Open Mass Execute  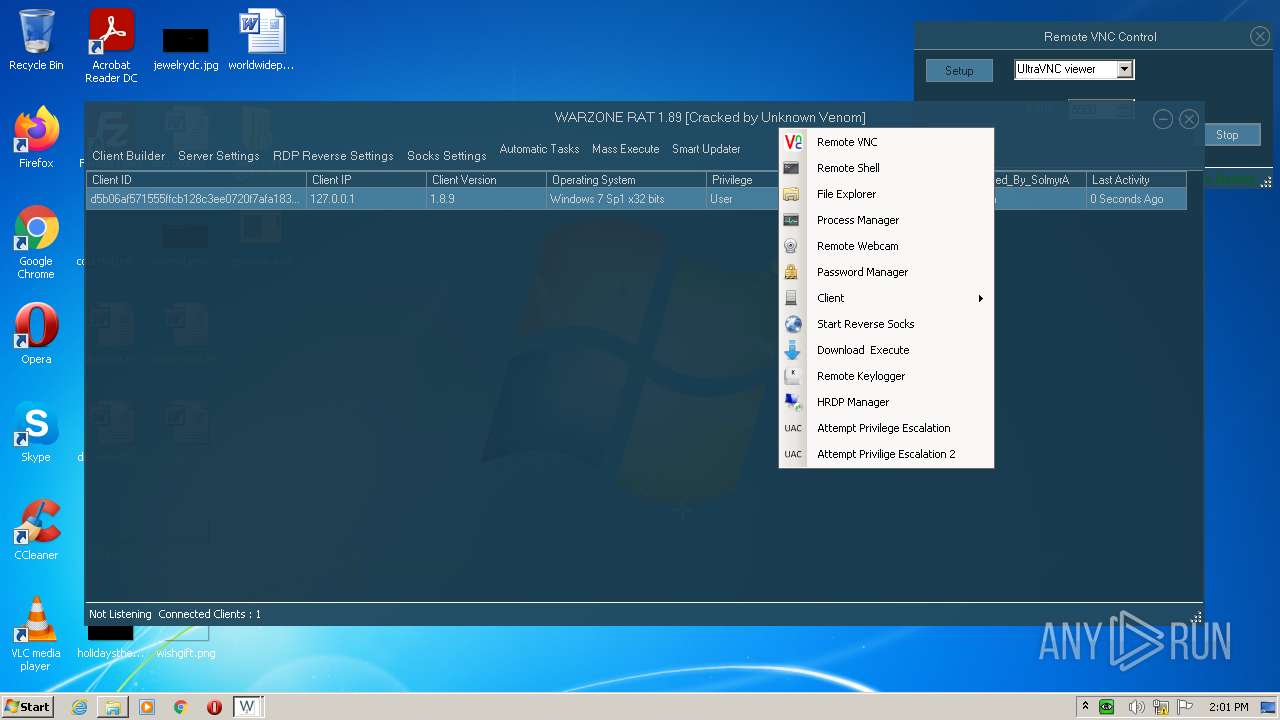point(626,149)
